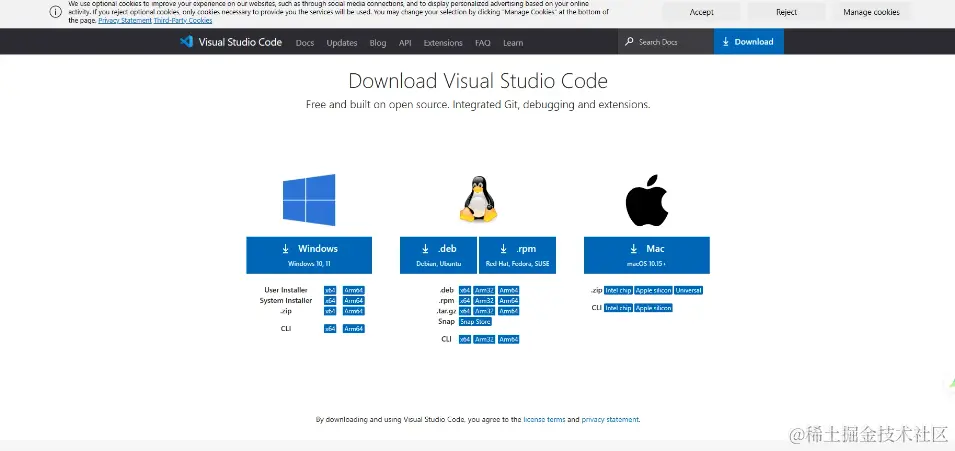Screen dimensions: 955x451
Task: Choose Arm64 for Windows .zip
Action: [353, 311]
